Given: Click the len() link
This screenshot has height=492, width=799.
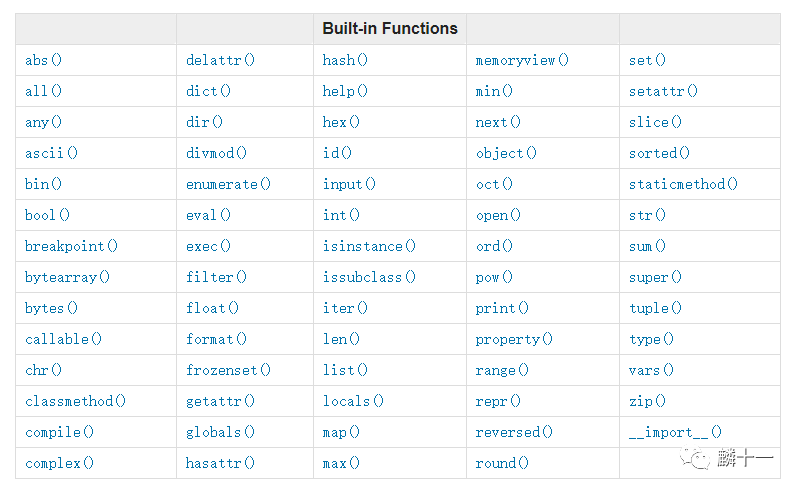Looking at the screenshot, I should pyautogui.click(x=341, y=339).
